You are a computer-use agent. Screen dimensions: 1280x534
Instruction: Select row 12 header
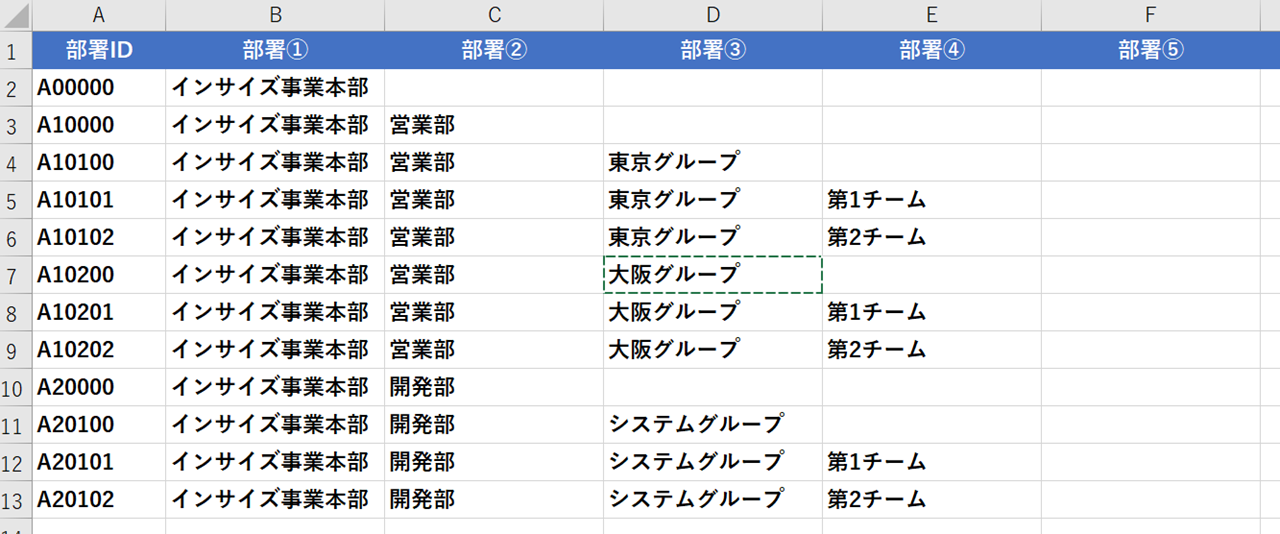(x=16, y=462)
